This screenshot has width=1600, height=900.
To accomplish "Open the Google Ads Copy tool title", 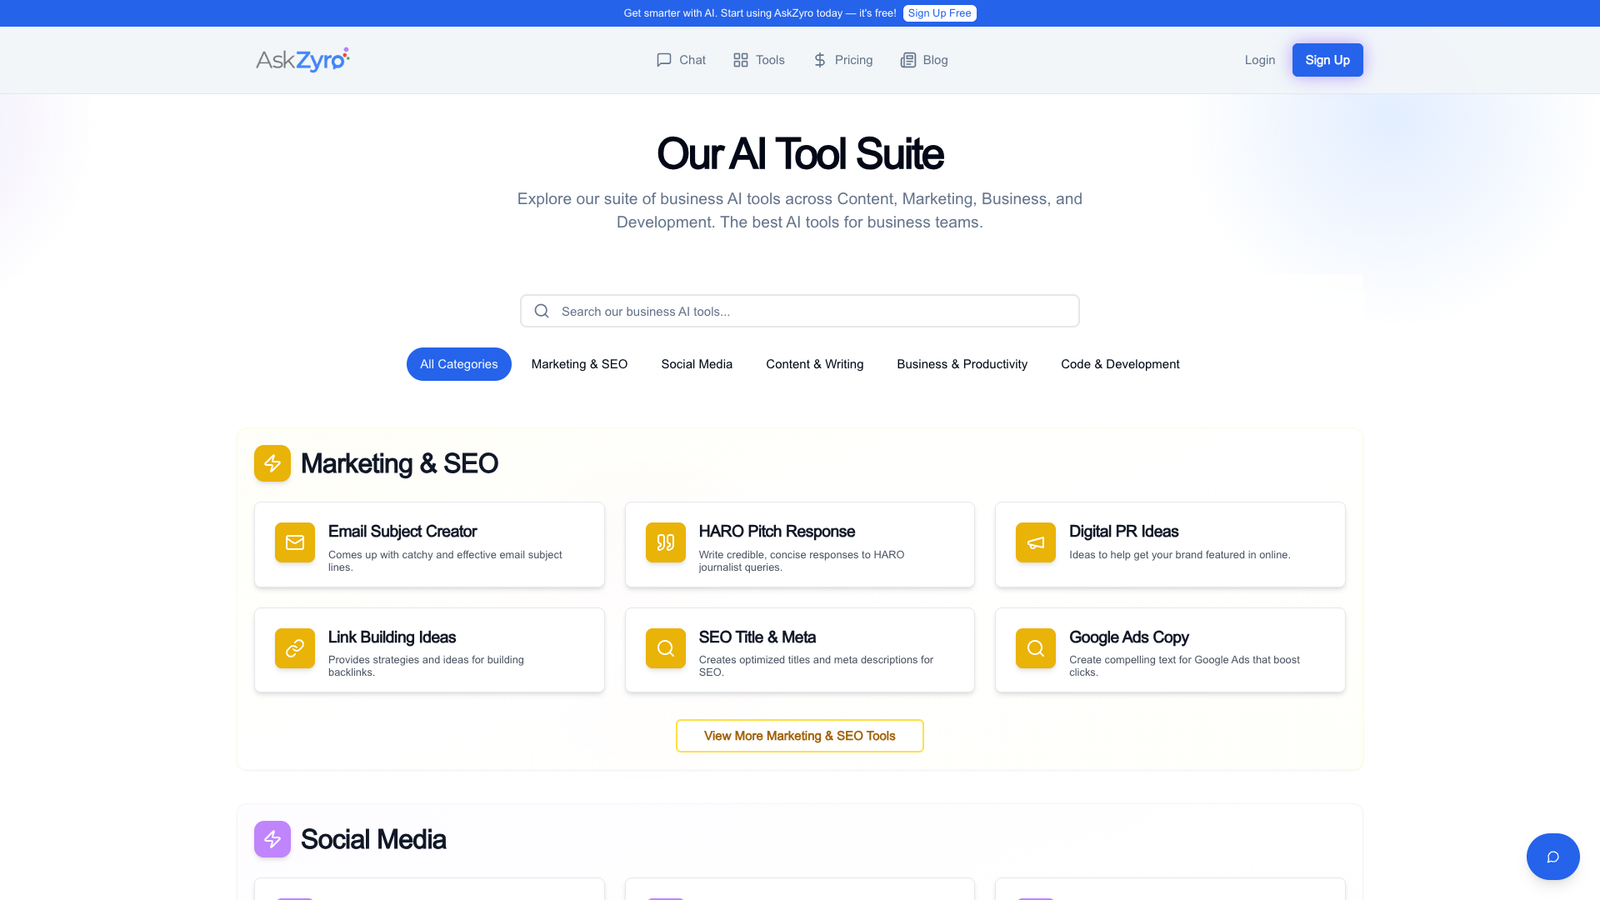I will click(1129, 637).
